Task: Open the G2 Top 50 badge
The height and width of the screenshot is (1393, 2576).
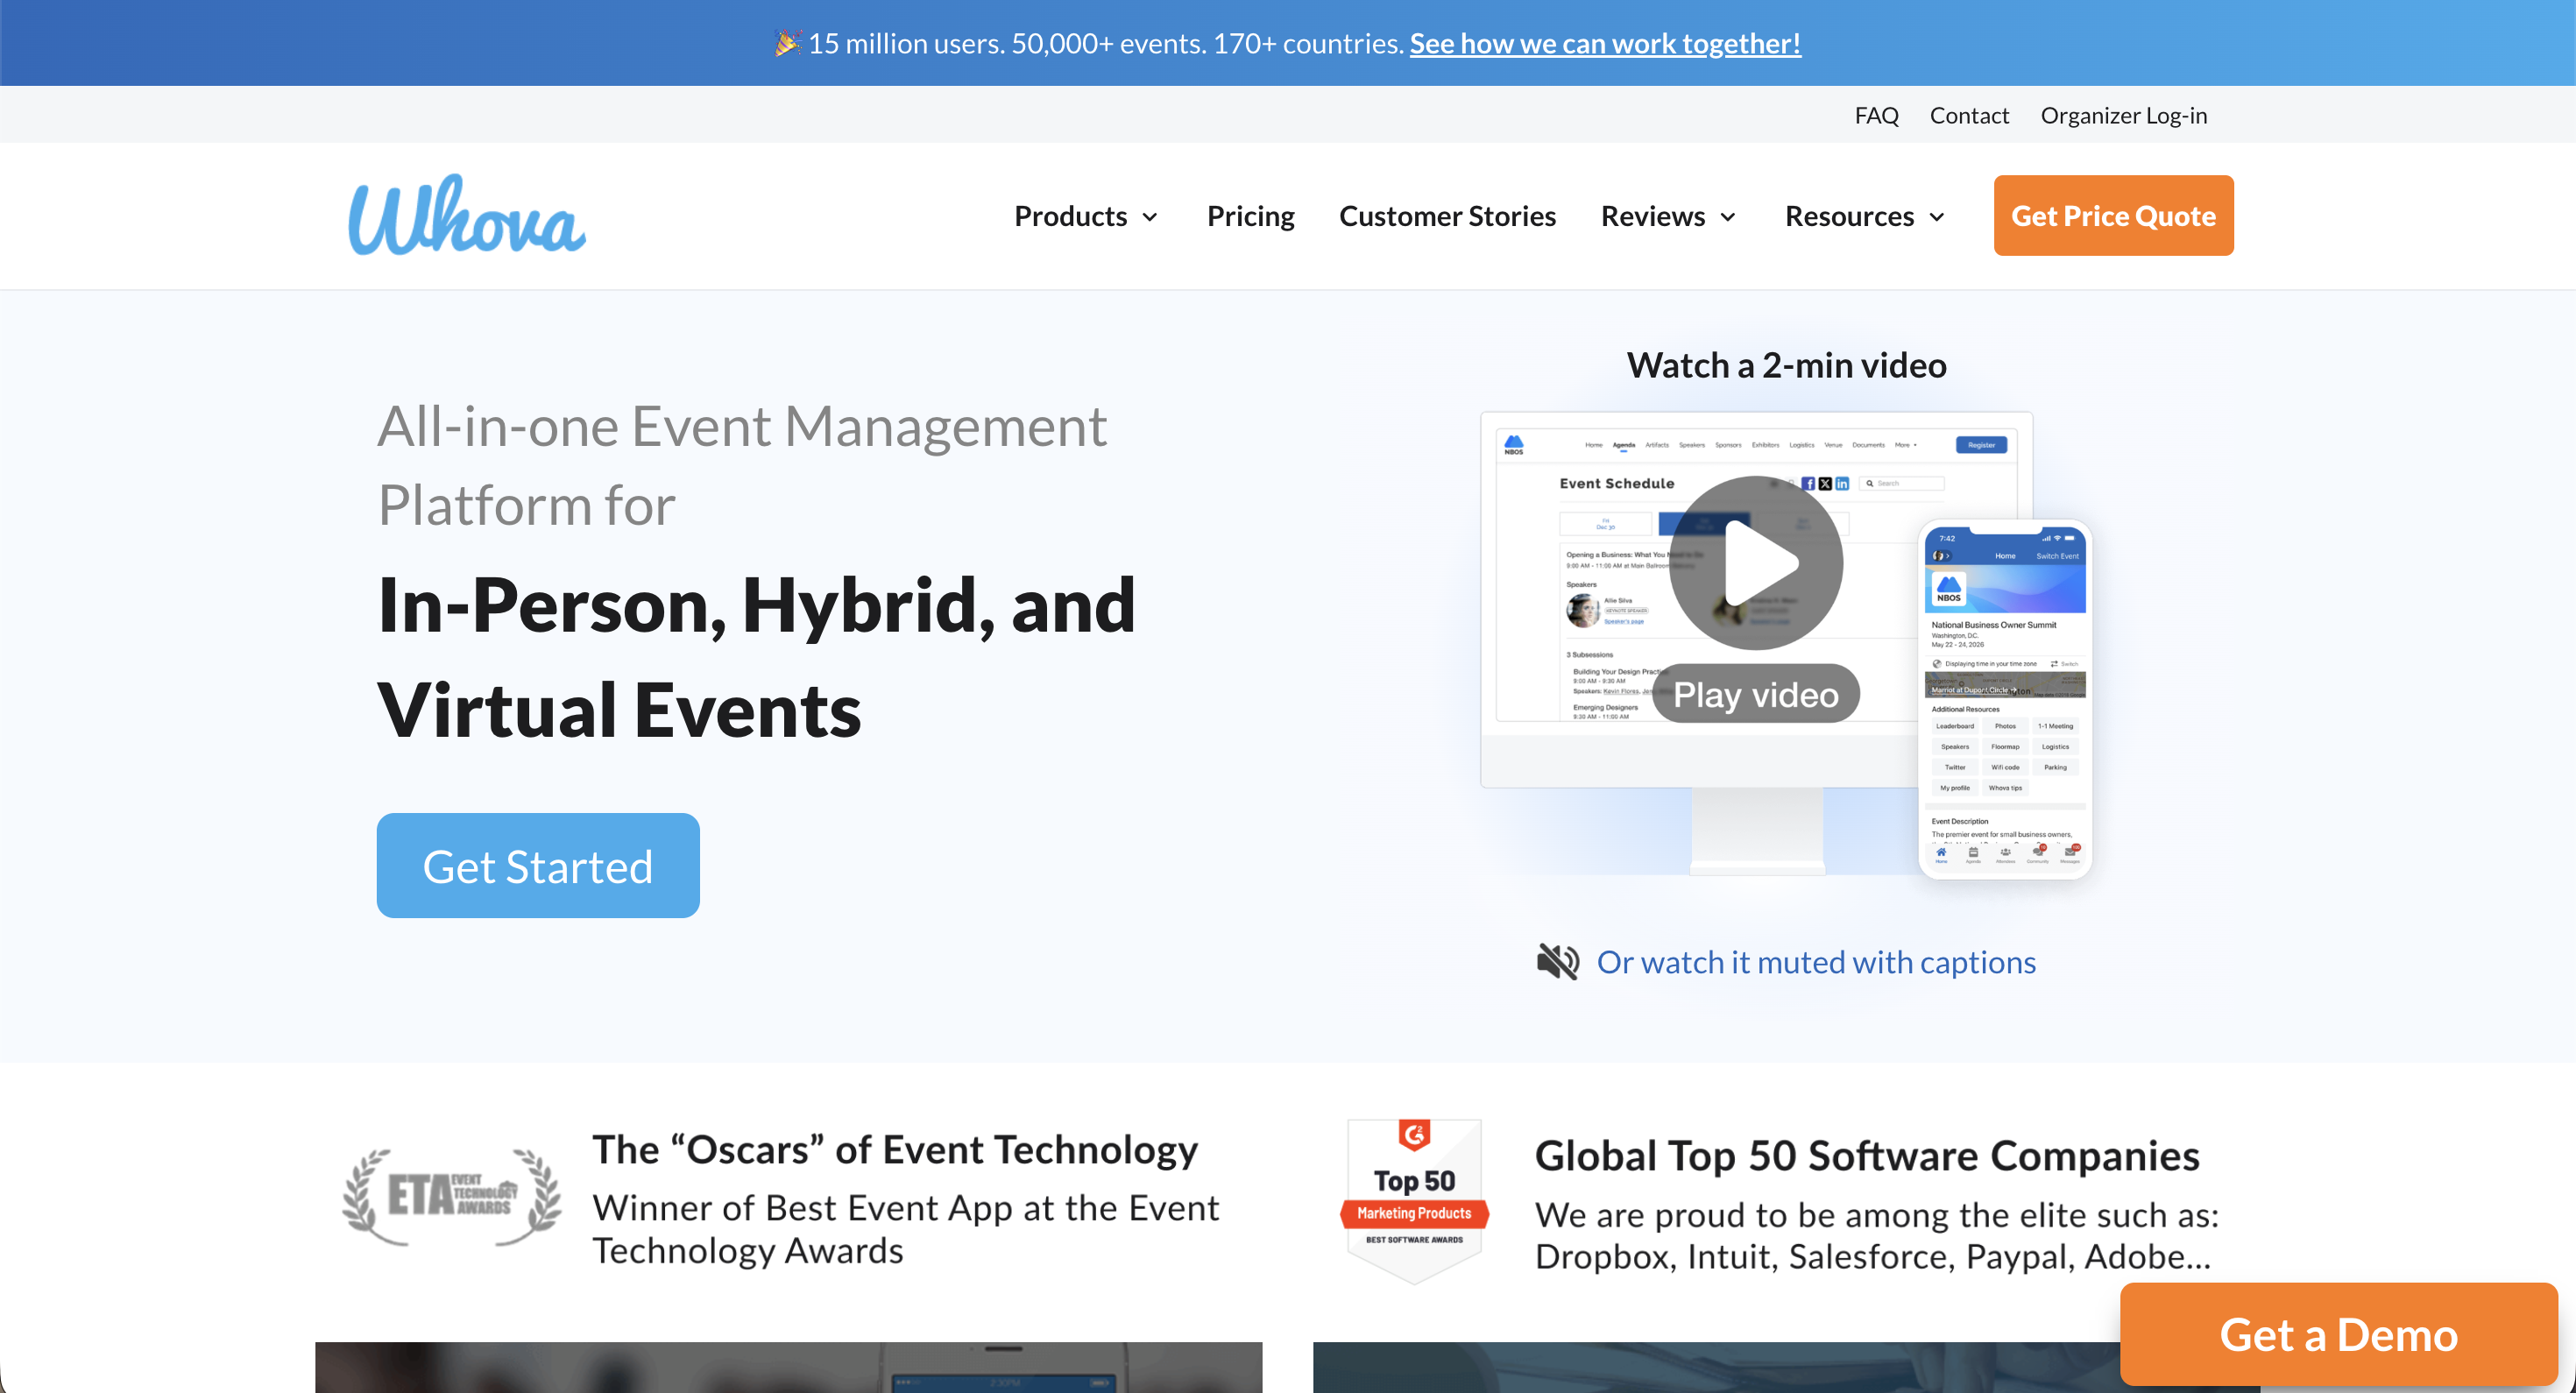Action: click(1414, 1200)
